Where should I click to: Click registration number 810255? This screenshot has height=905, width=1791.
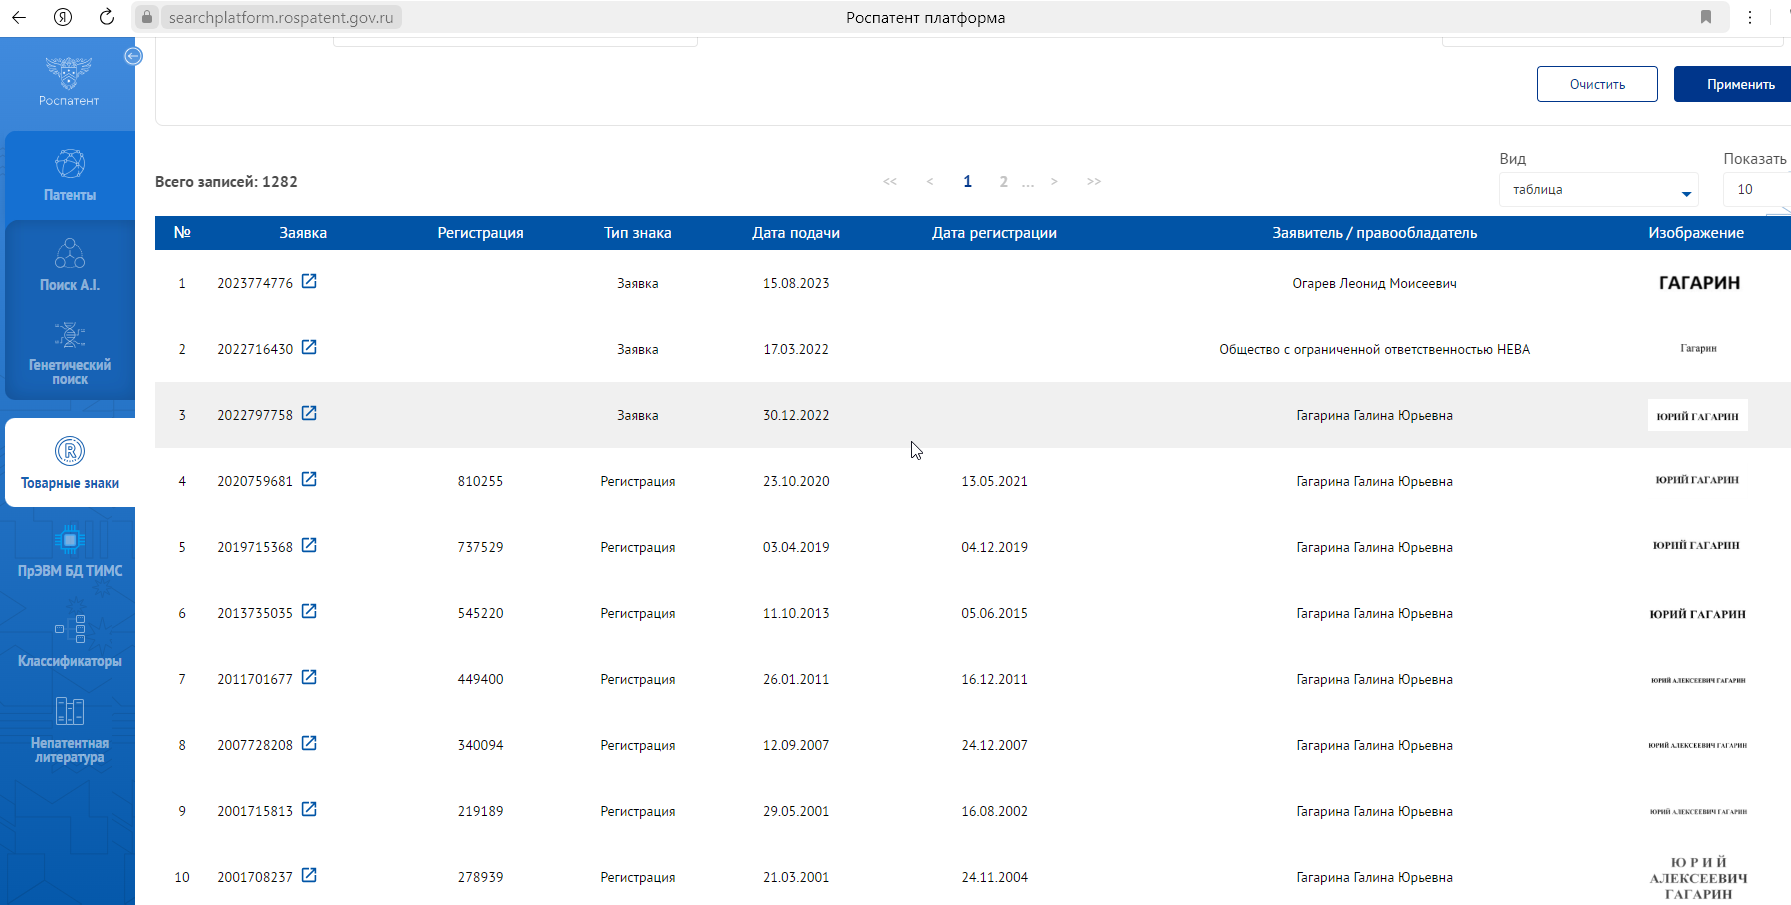click(480, 481)
